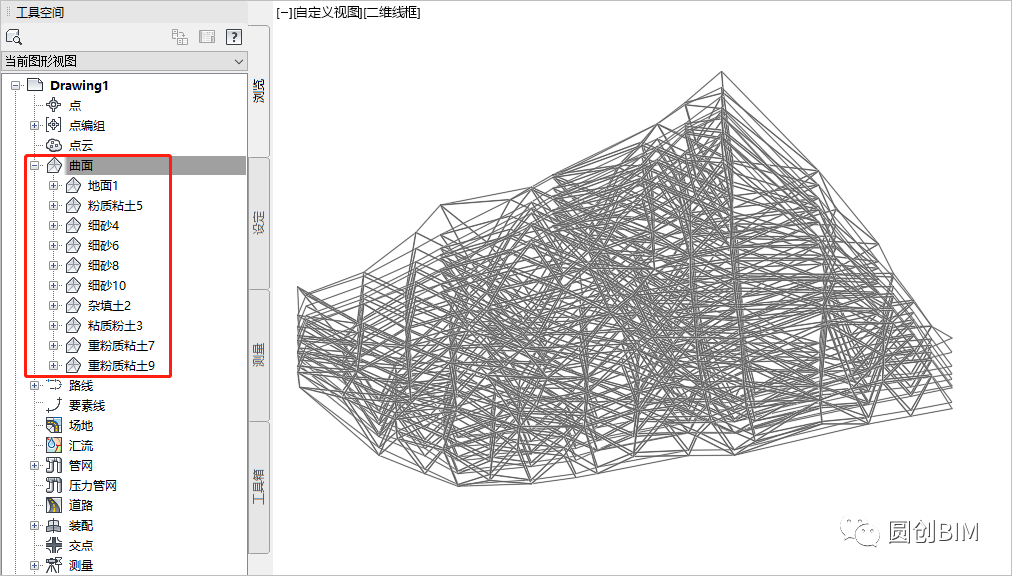
Task: Click the 压力管网 pressure network icon
Action: [x=54, y=486]
